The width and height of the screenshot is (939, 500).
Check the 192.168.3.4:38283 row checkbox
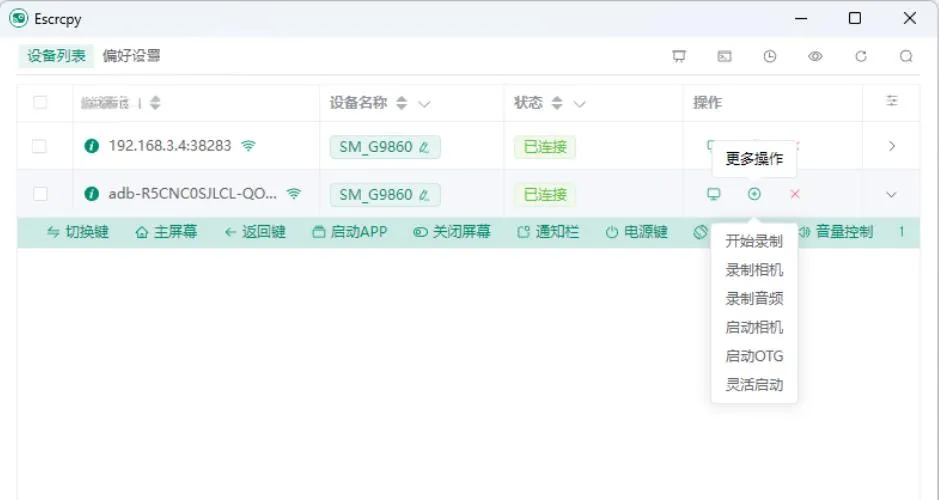point(40,146)
